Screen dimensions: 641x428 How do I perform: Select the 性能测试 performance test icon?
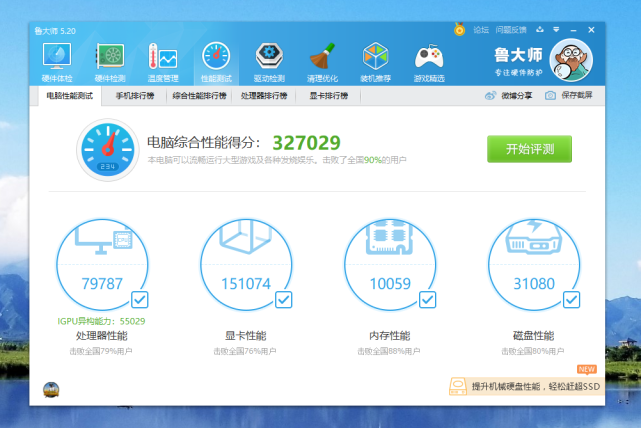pyautogui.click(x=216, y=56)
